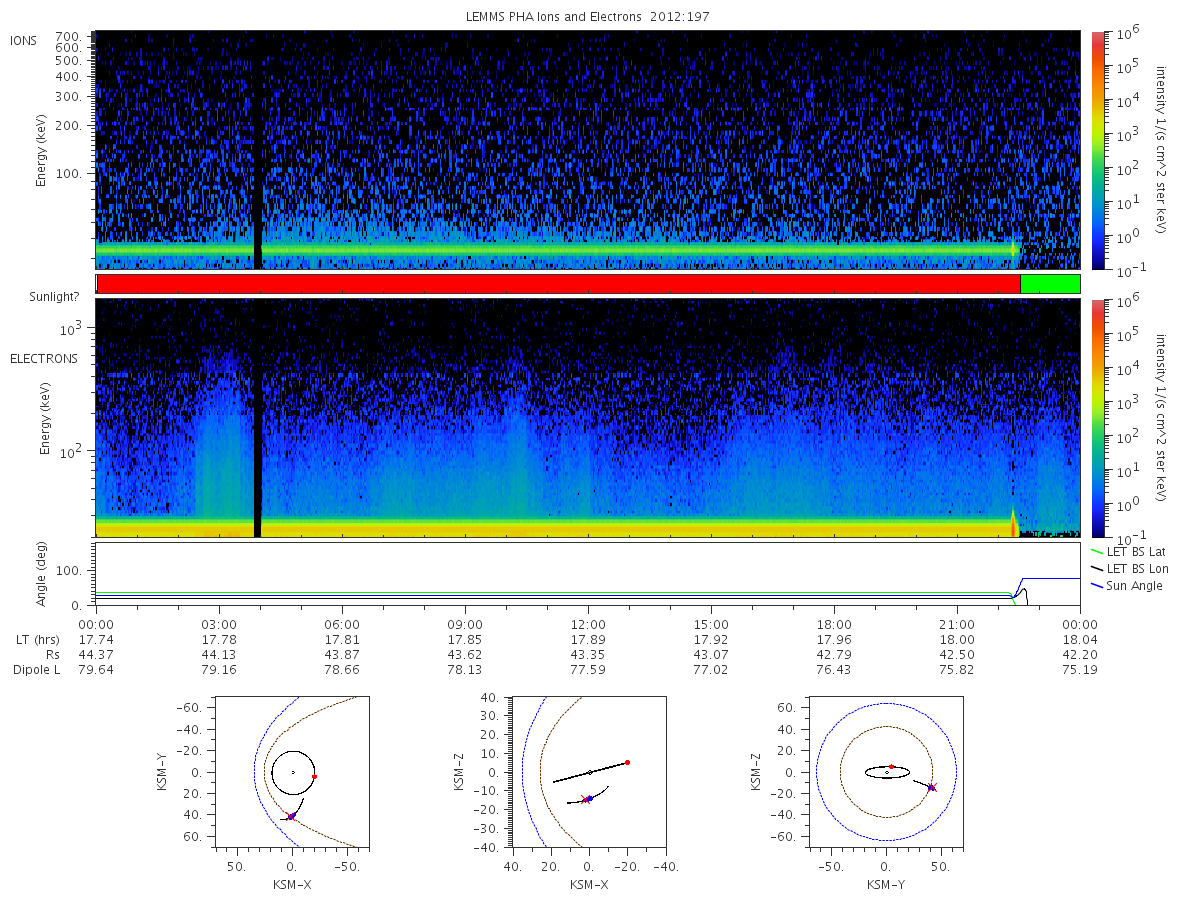Click the red X marker in the KSM-X/KSM-Z plot
The width and height of the screenshot is (1200, 900).
pos(585,799)
